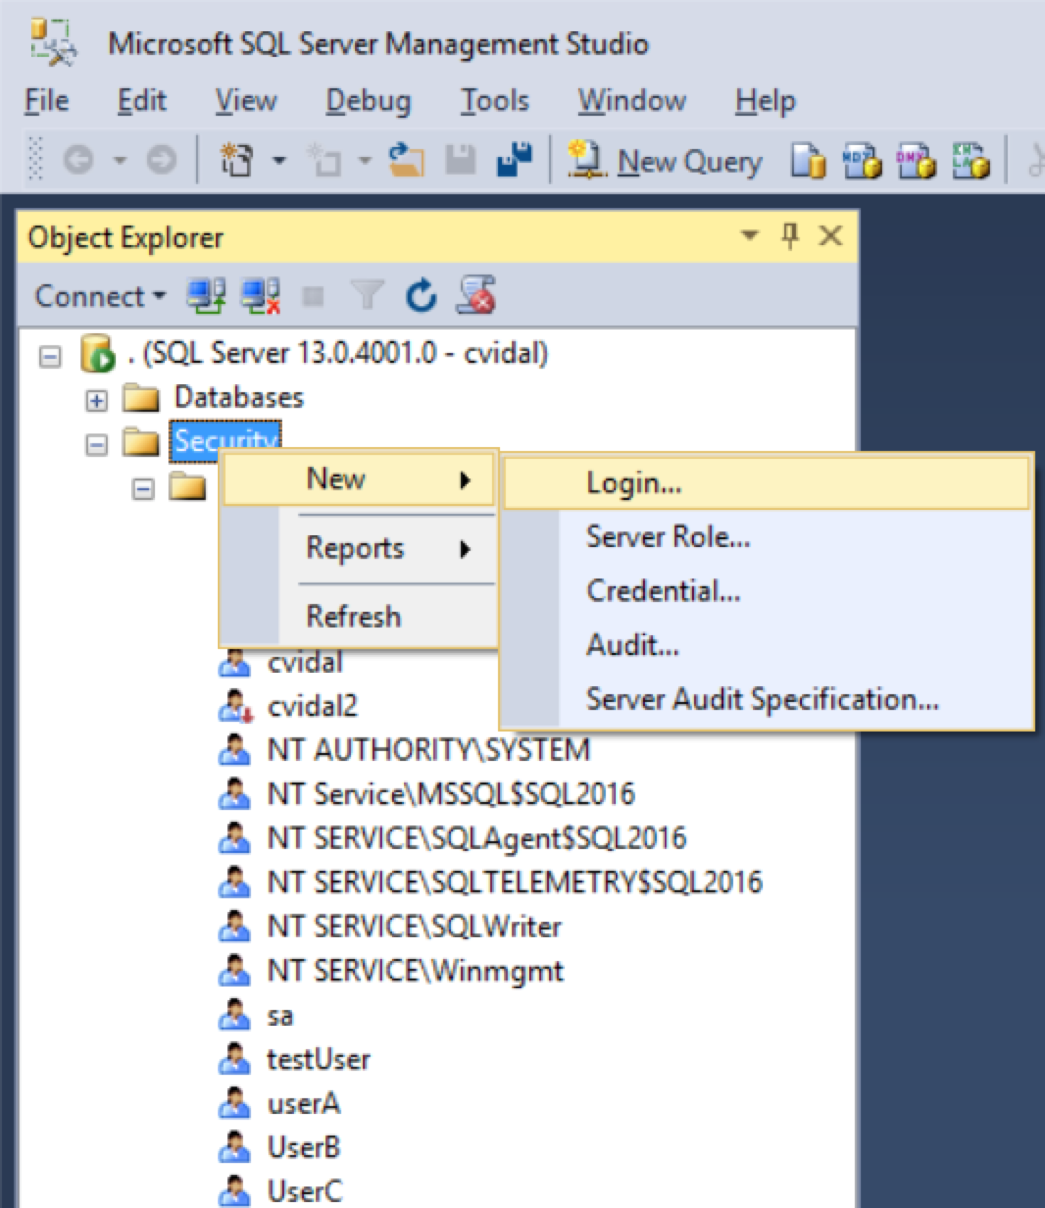Open the Connect dropdown in Object Explorer
The height and width of the screenshot is (1208, 1045).
point(100,296)
